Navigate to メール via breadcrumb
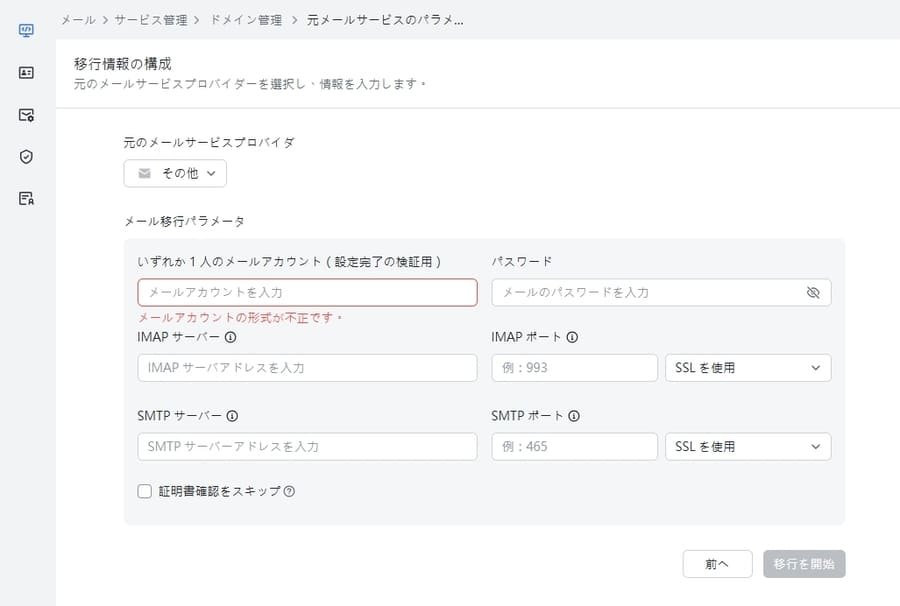 pos(77,19)
